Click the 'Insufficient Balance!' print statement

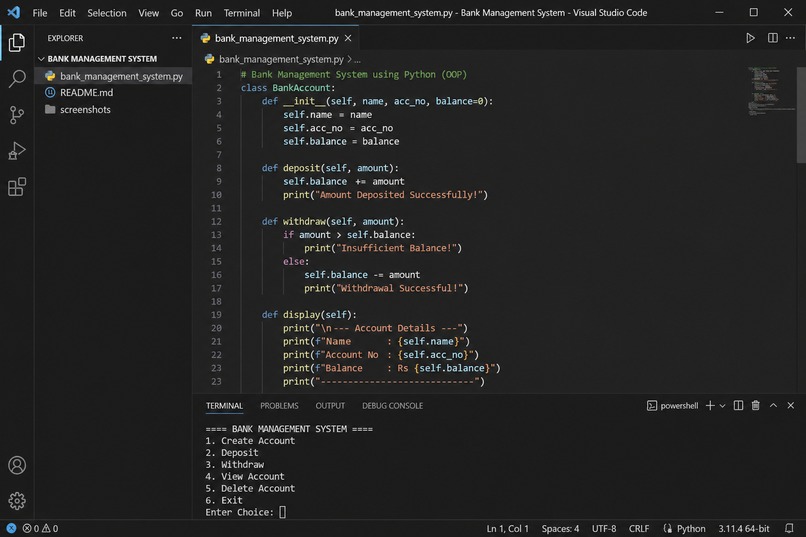(x=383, y=248)
